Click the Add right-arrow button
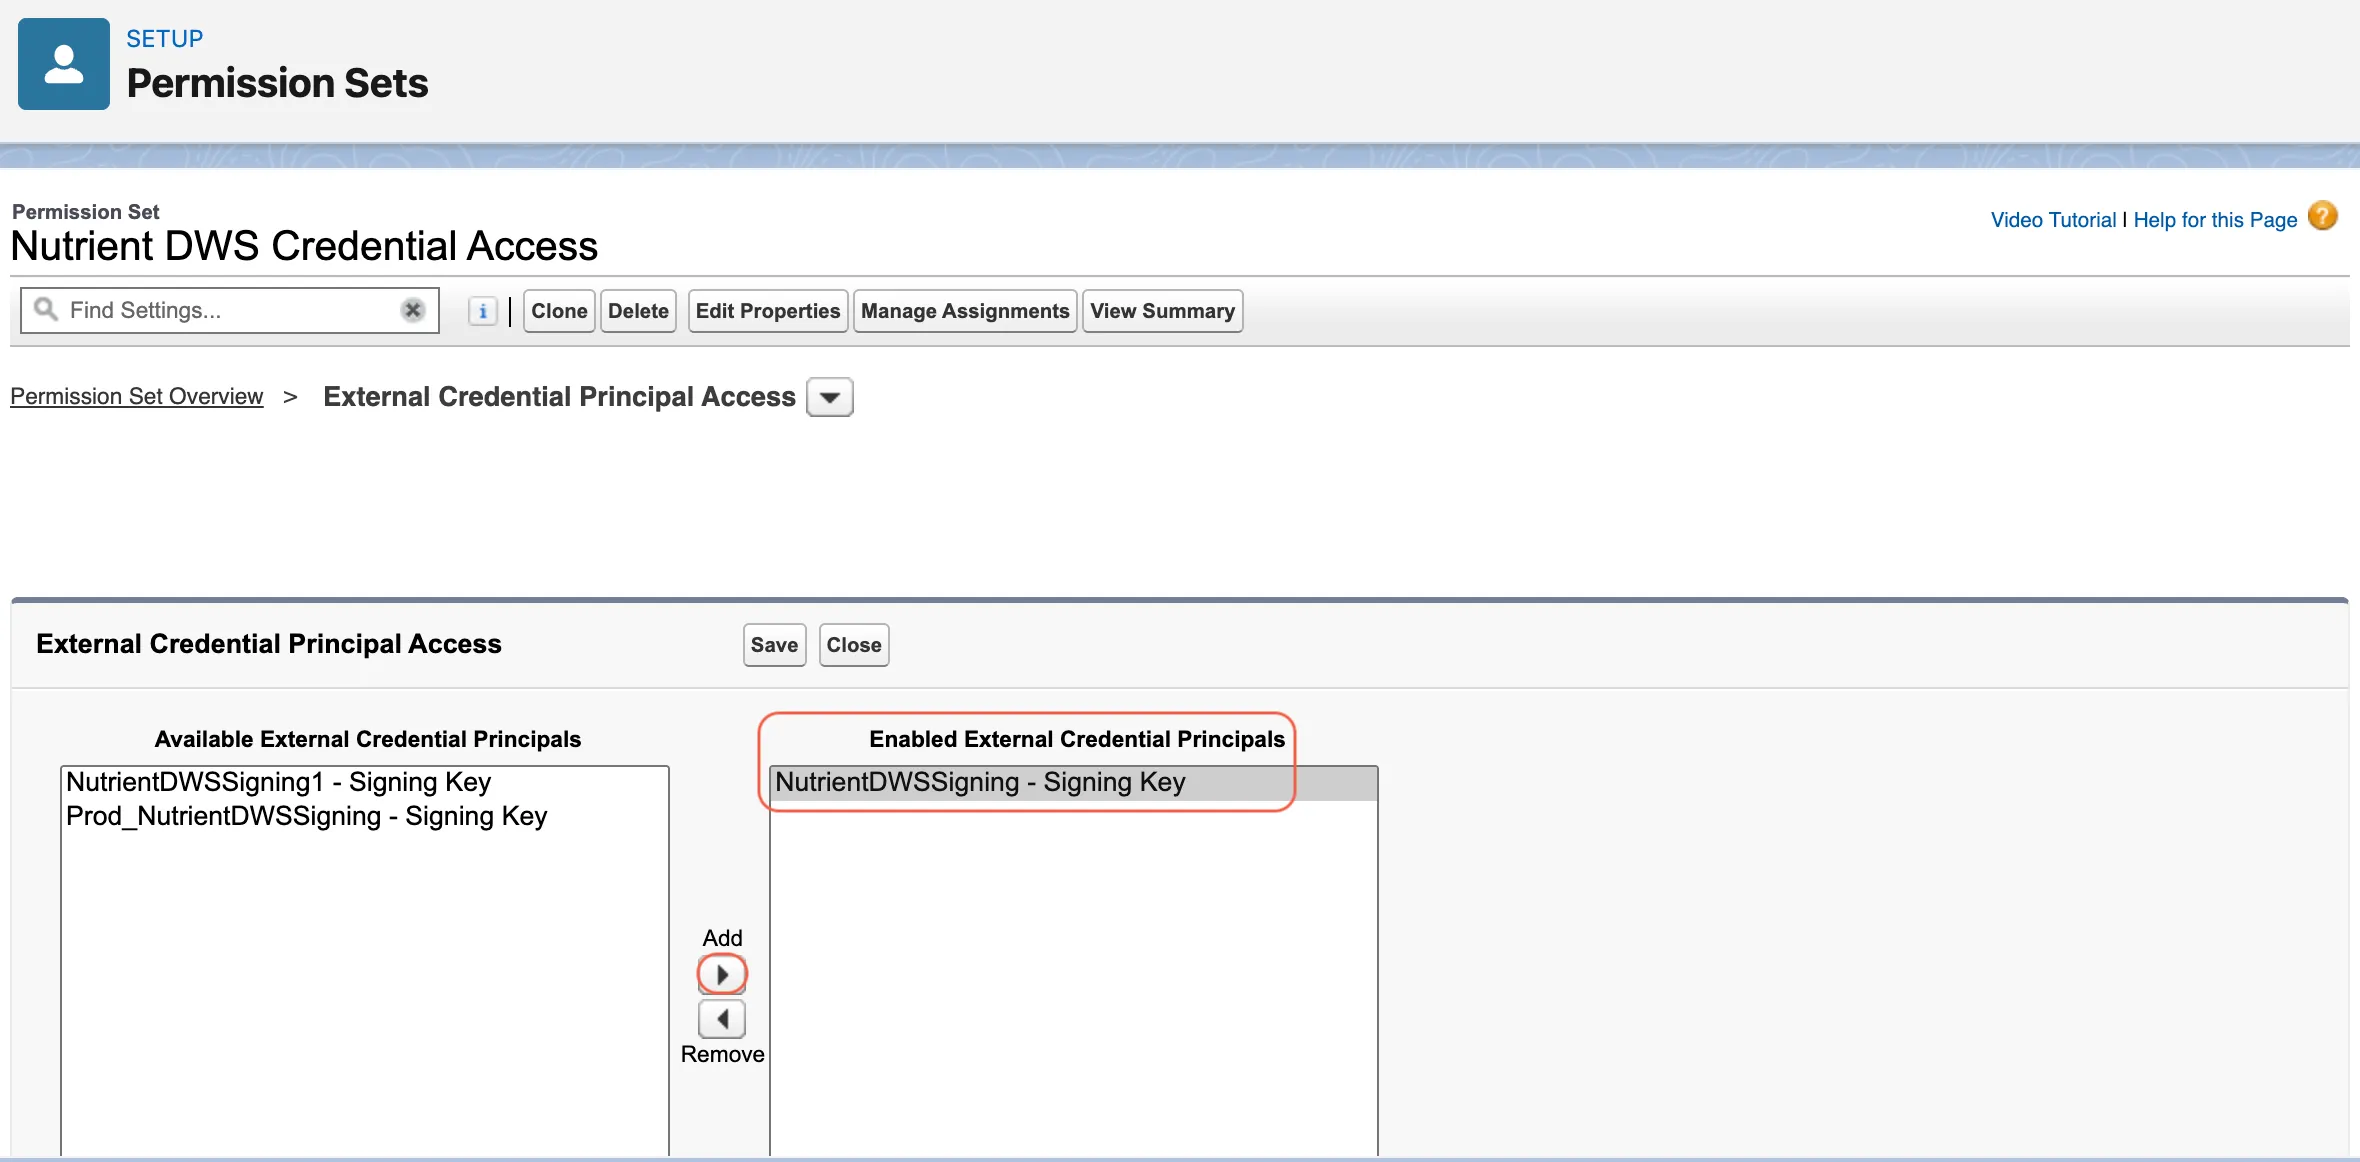This screenshot has height=1162, width=2360. point(722,974)
